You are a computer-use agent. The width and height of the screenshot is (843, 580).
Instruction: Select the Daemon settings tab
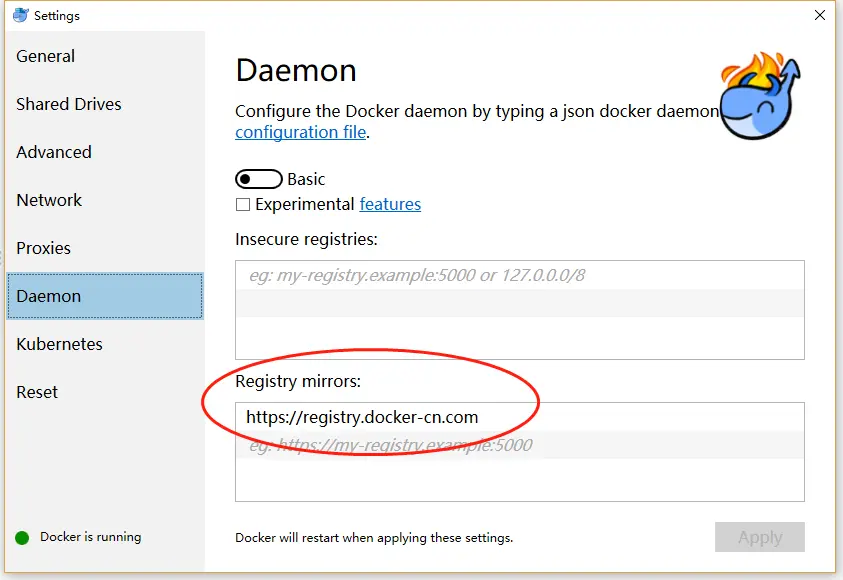tap(105, 296)
